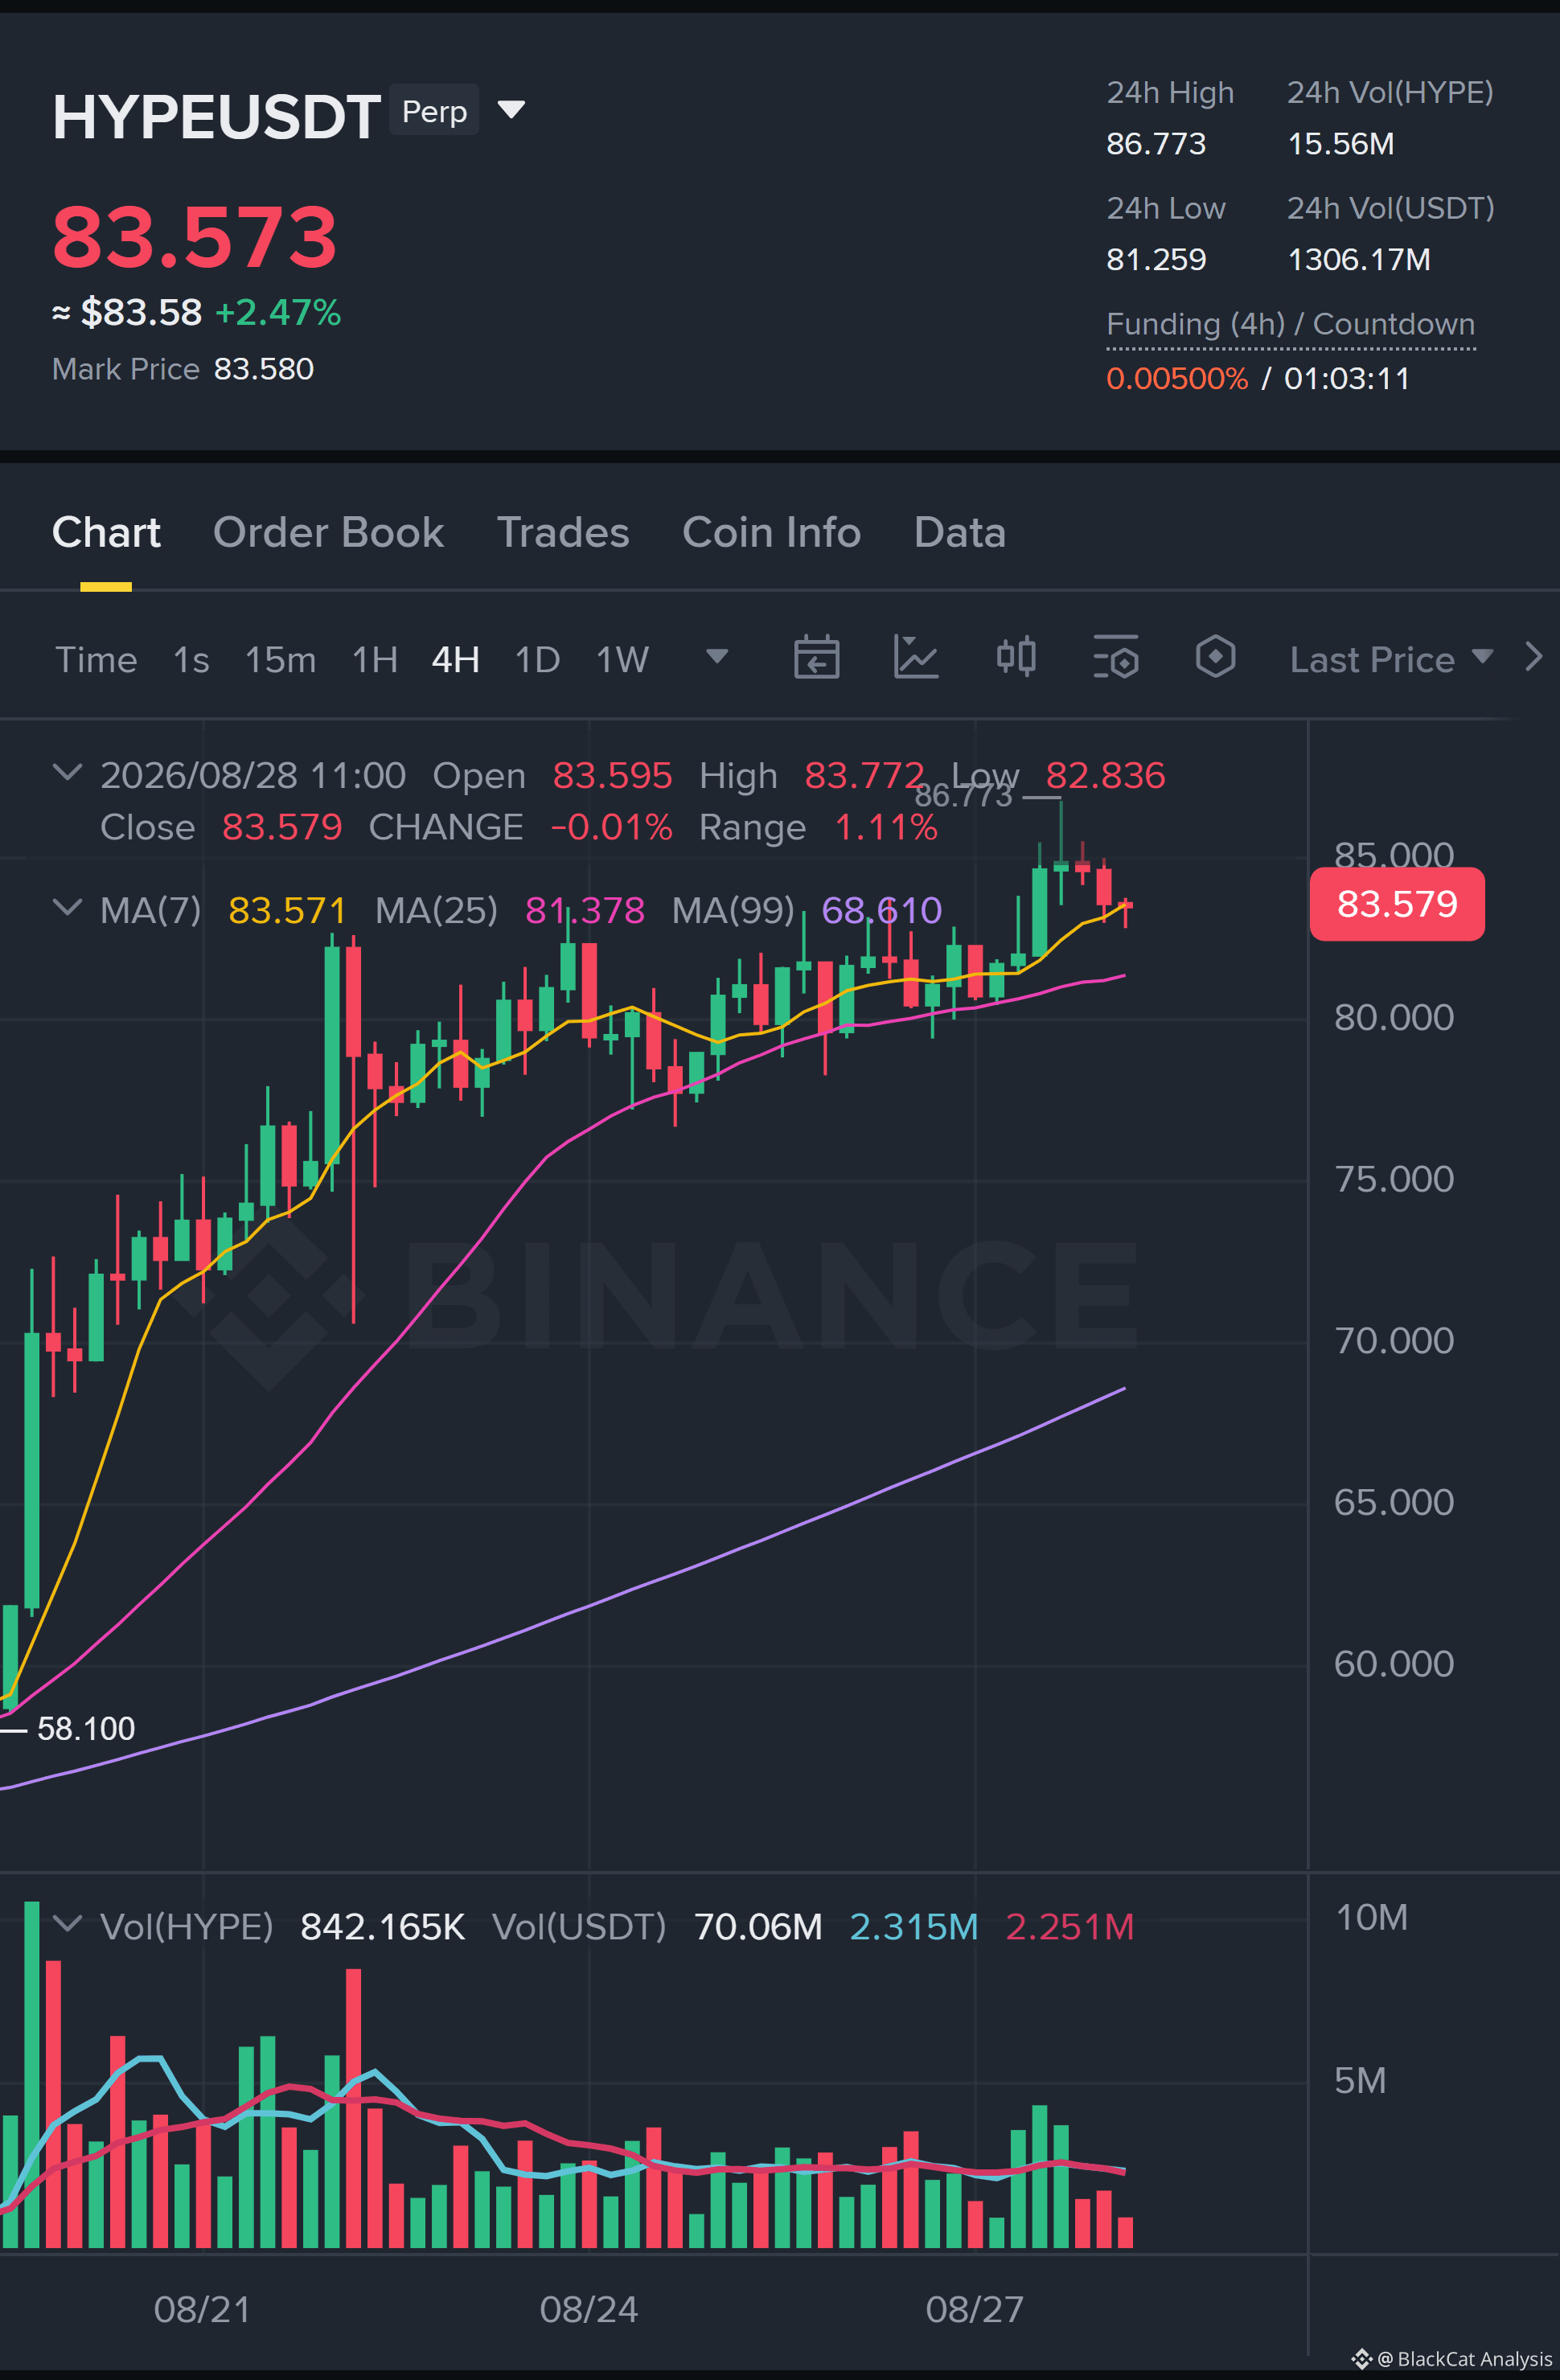
Task: Open the Coin Info tab
Action: click(771, 533)
